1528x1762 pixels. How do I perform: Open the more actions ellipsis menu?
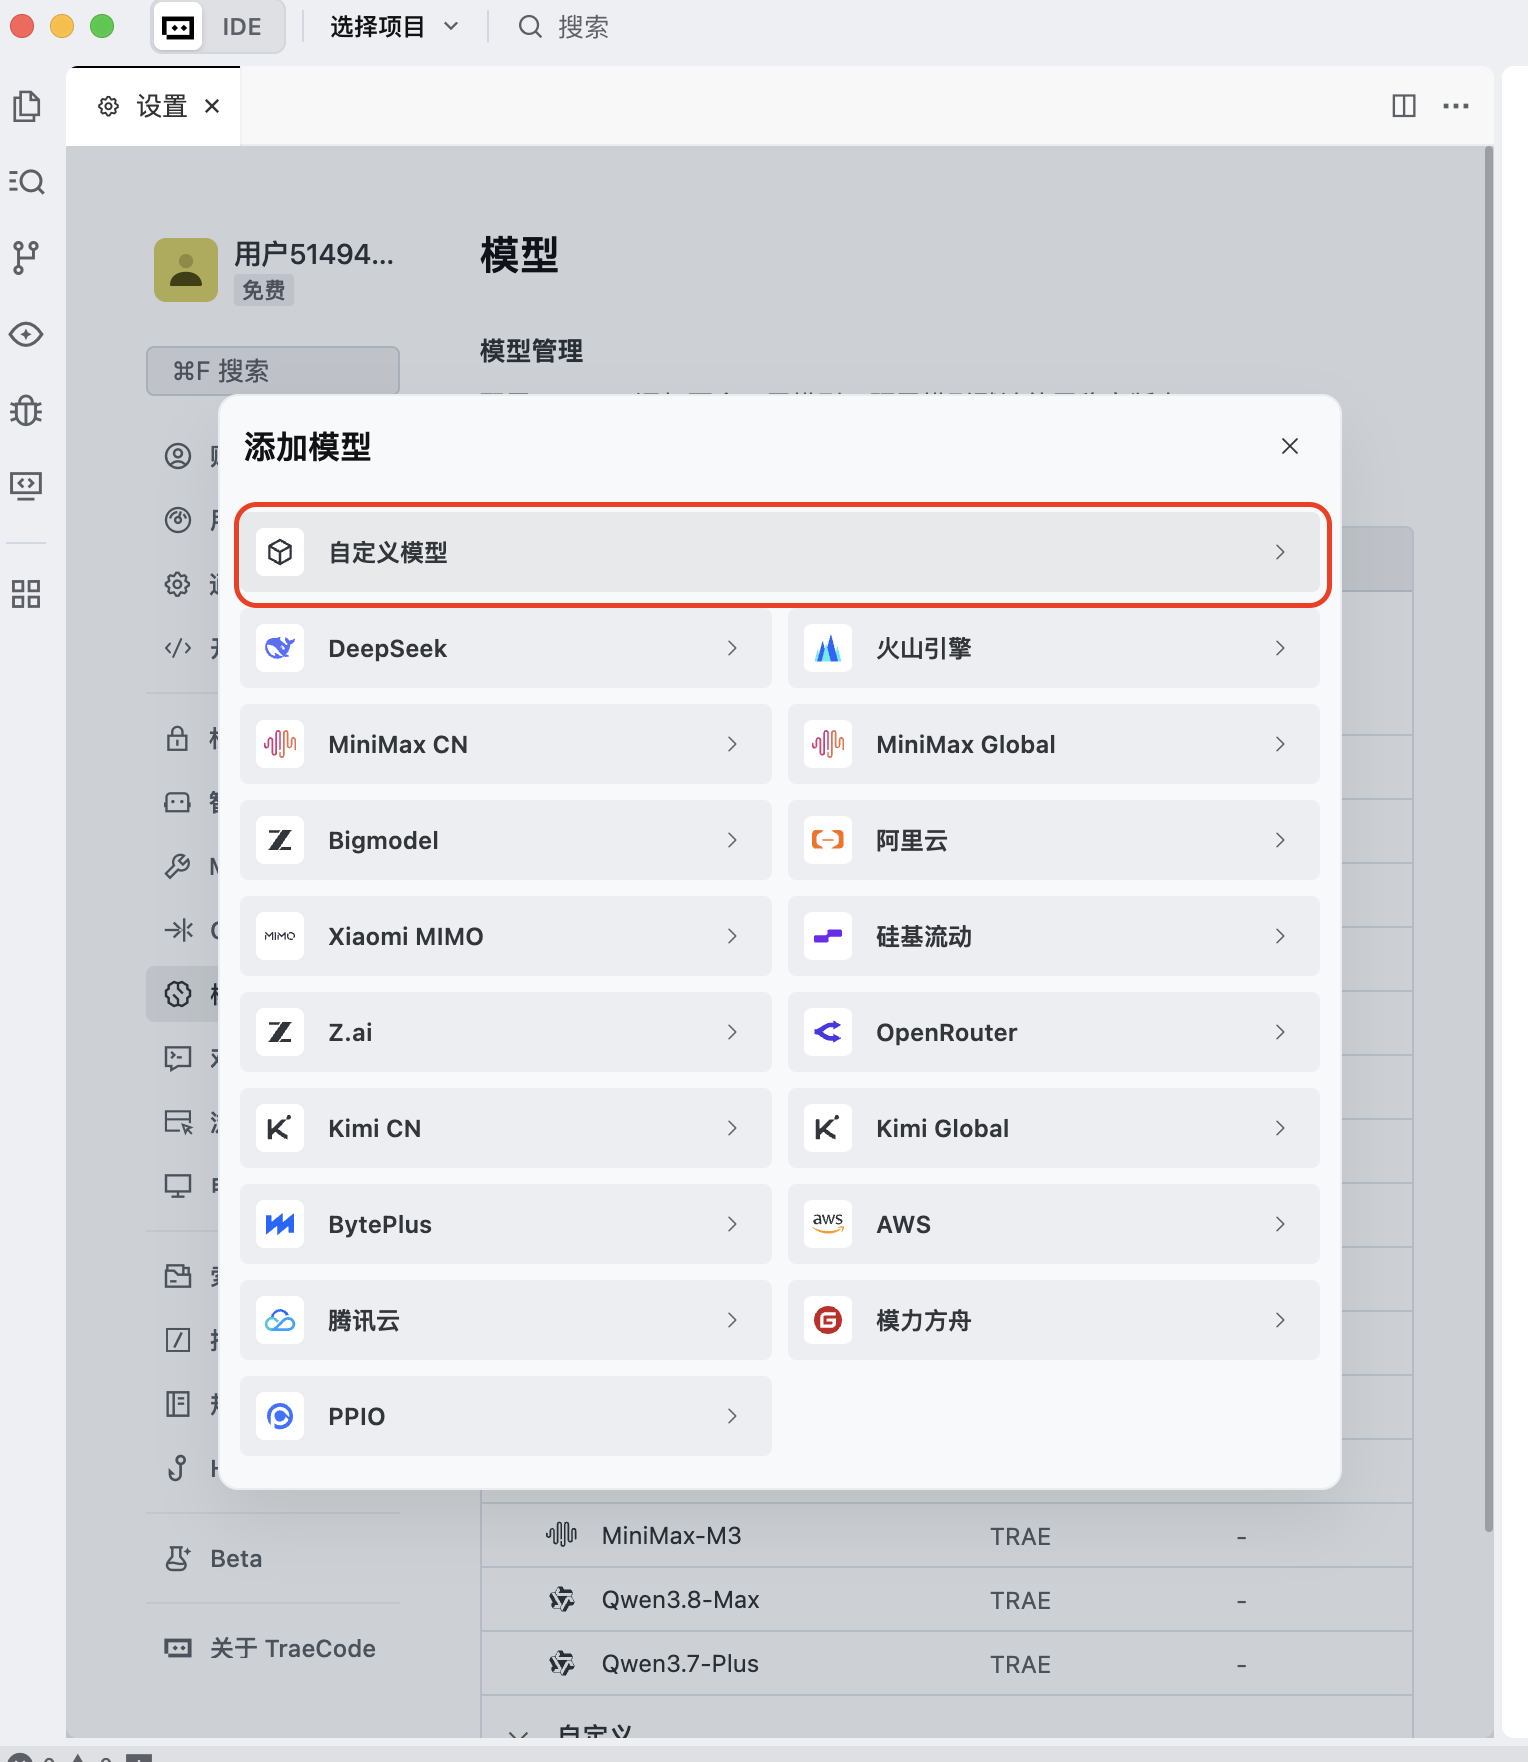(x=1456, y=106)
